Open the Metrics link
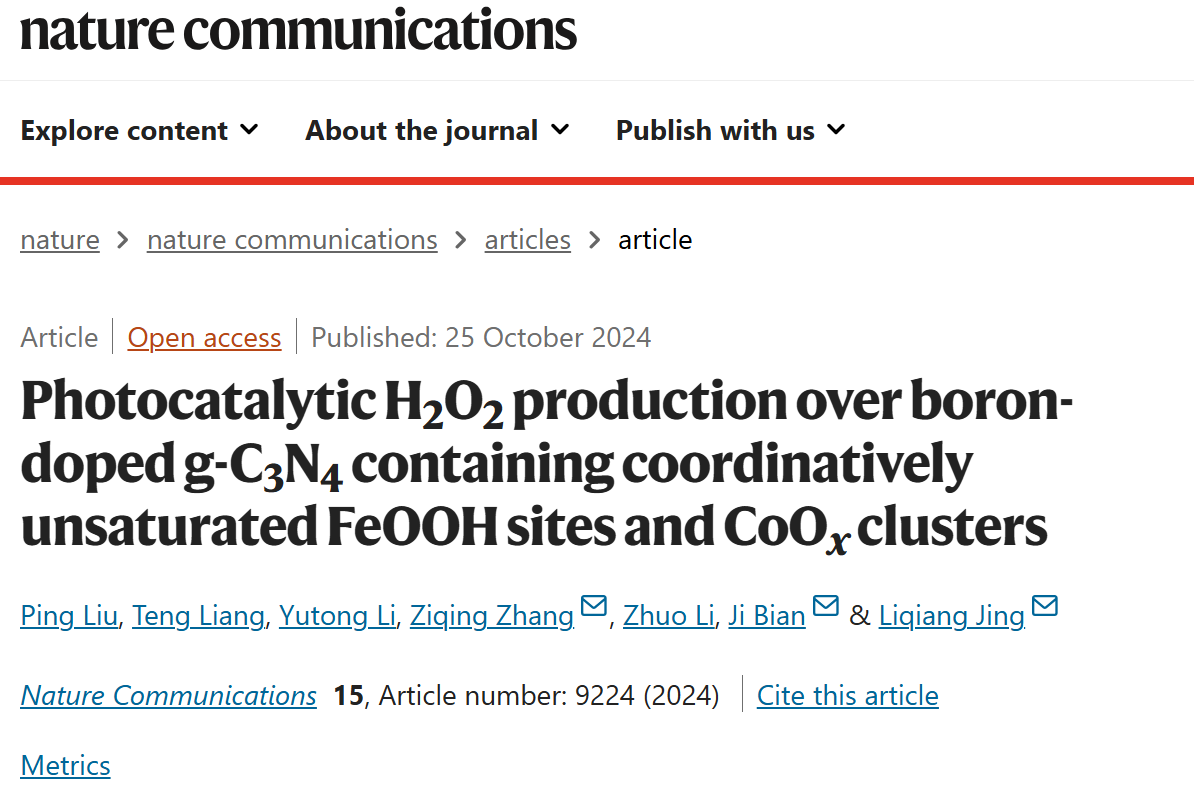Viewport: 1194px width, 795px height. coord(65,765)
